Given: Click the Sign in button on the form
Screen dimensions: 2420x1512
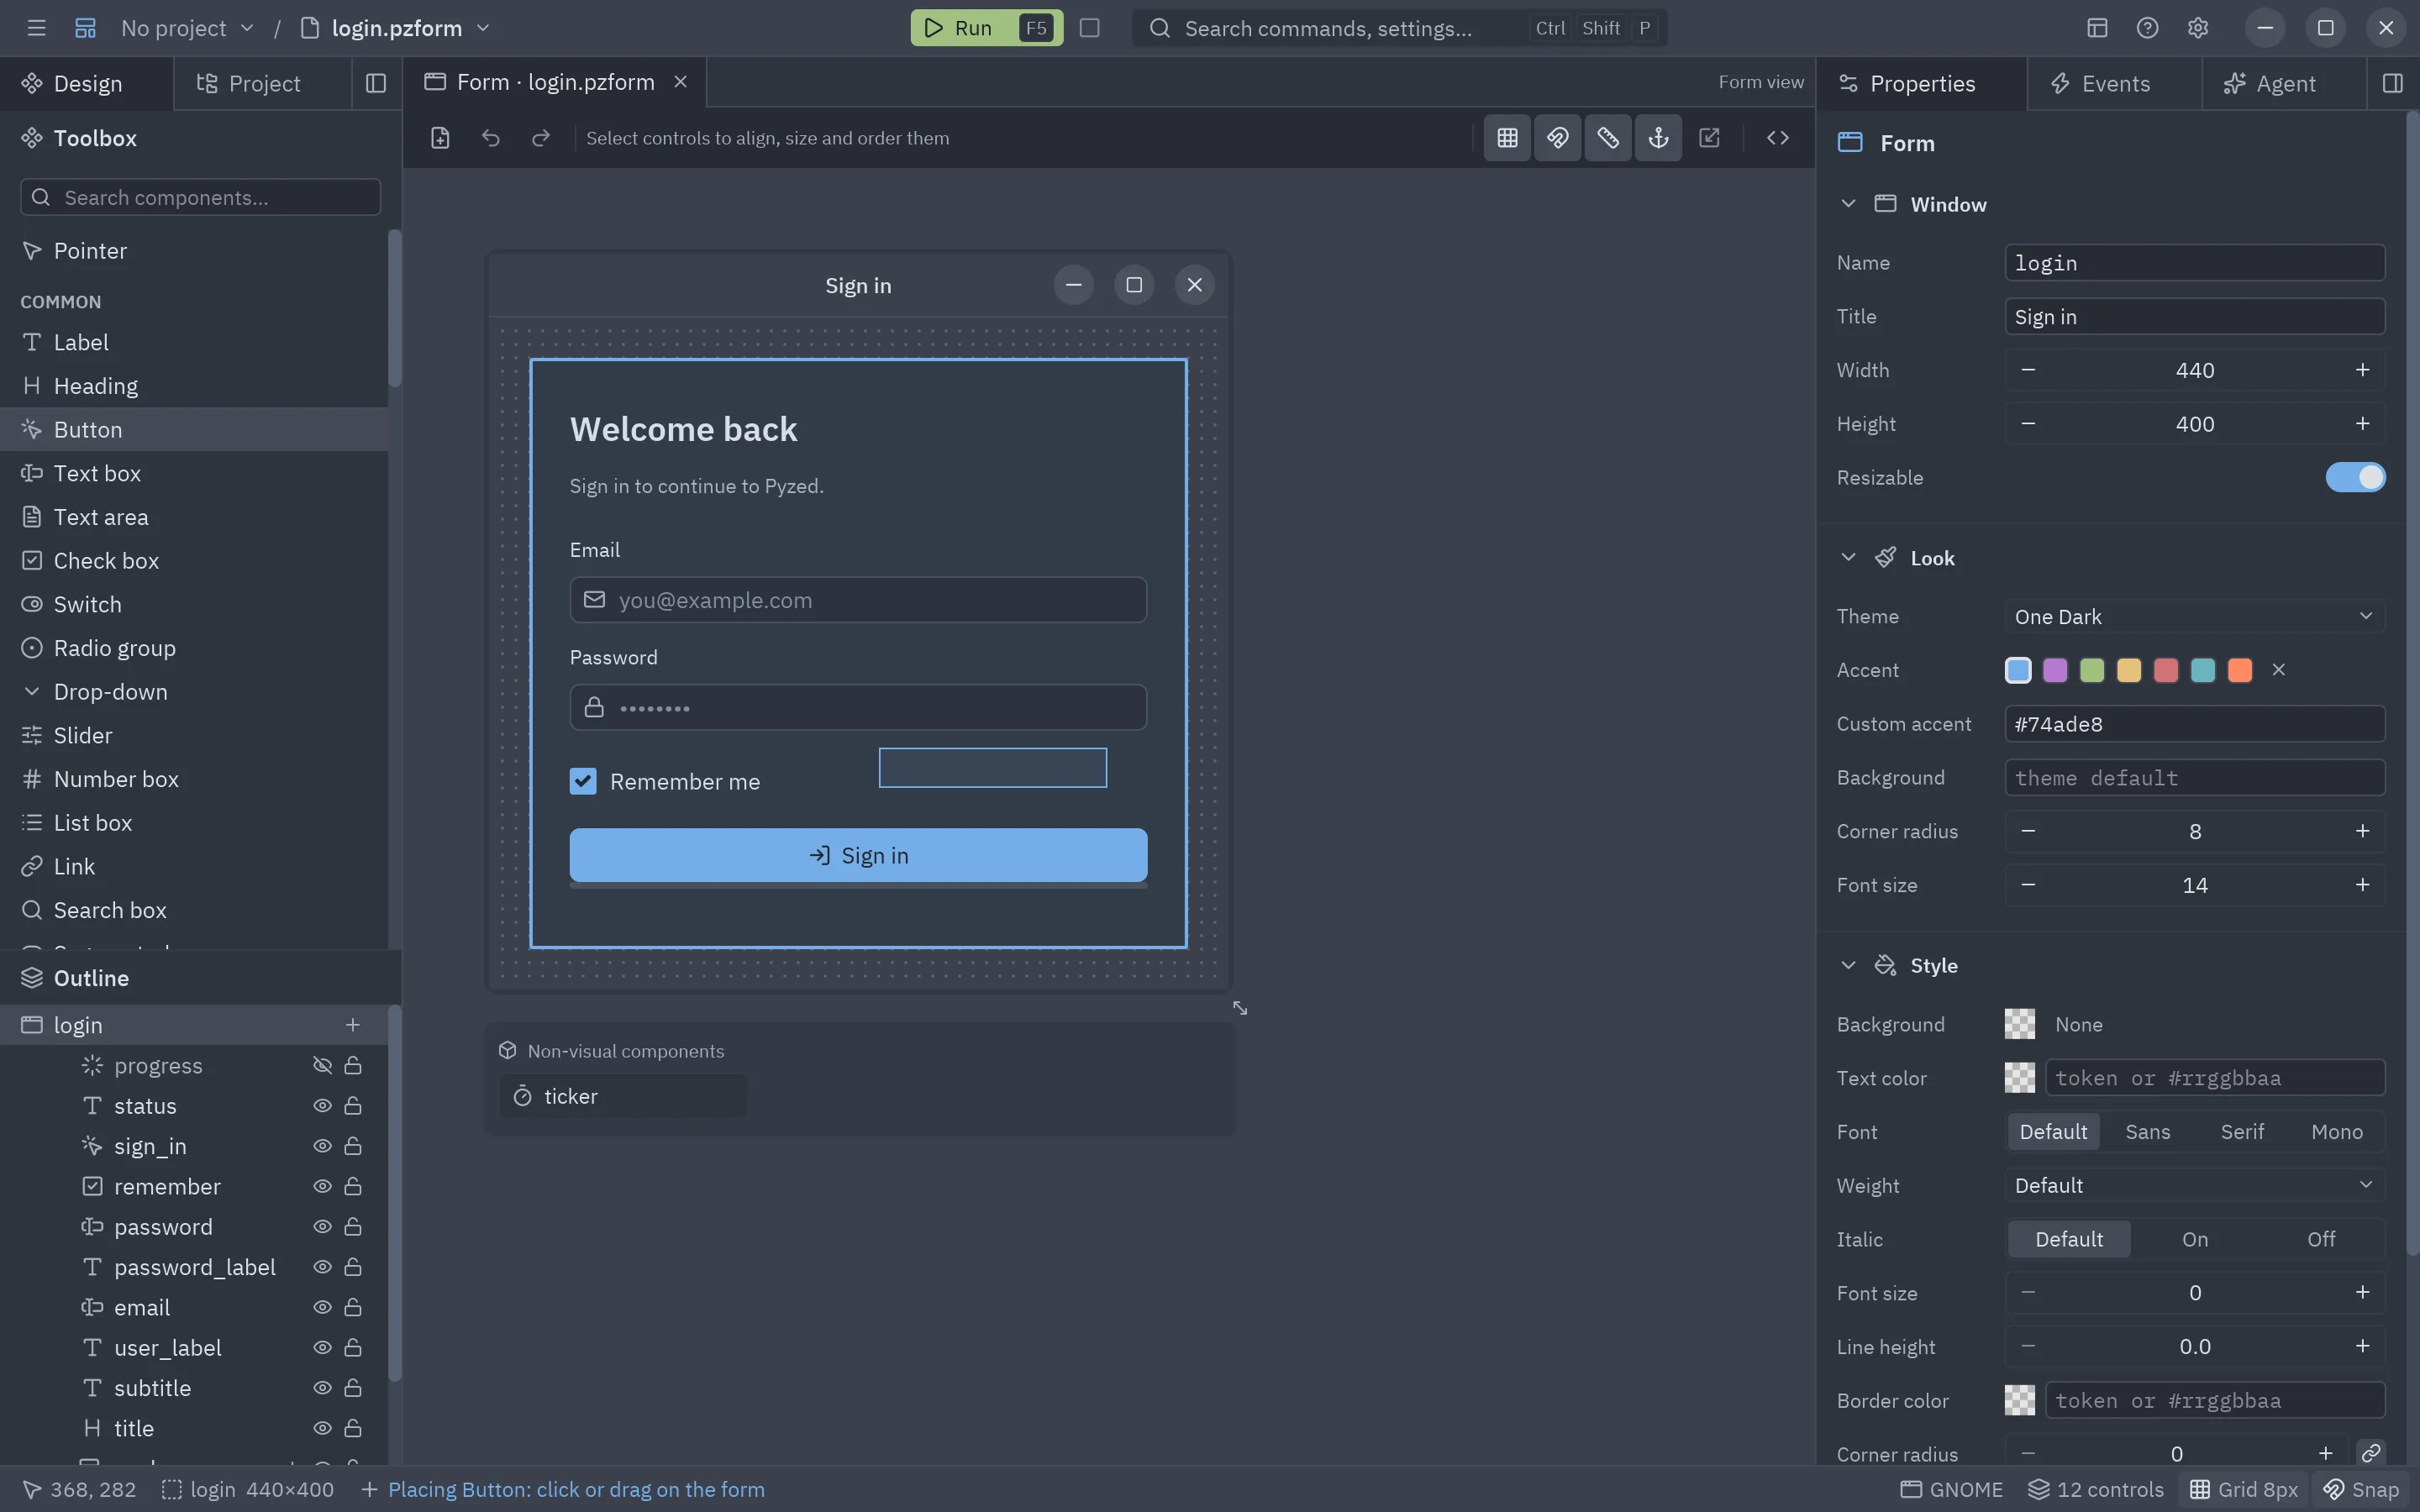Looking at the screenshot, I should 858,855.
